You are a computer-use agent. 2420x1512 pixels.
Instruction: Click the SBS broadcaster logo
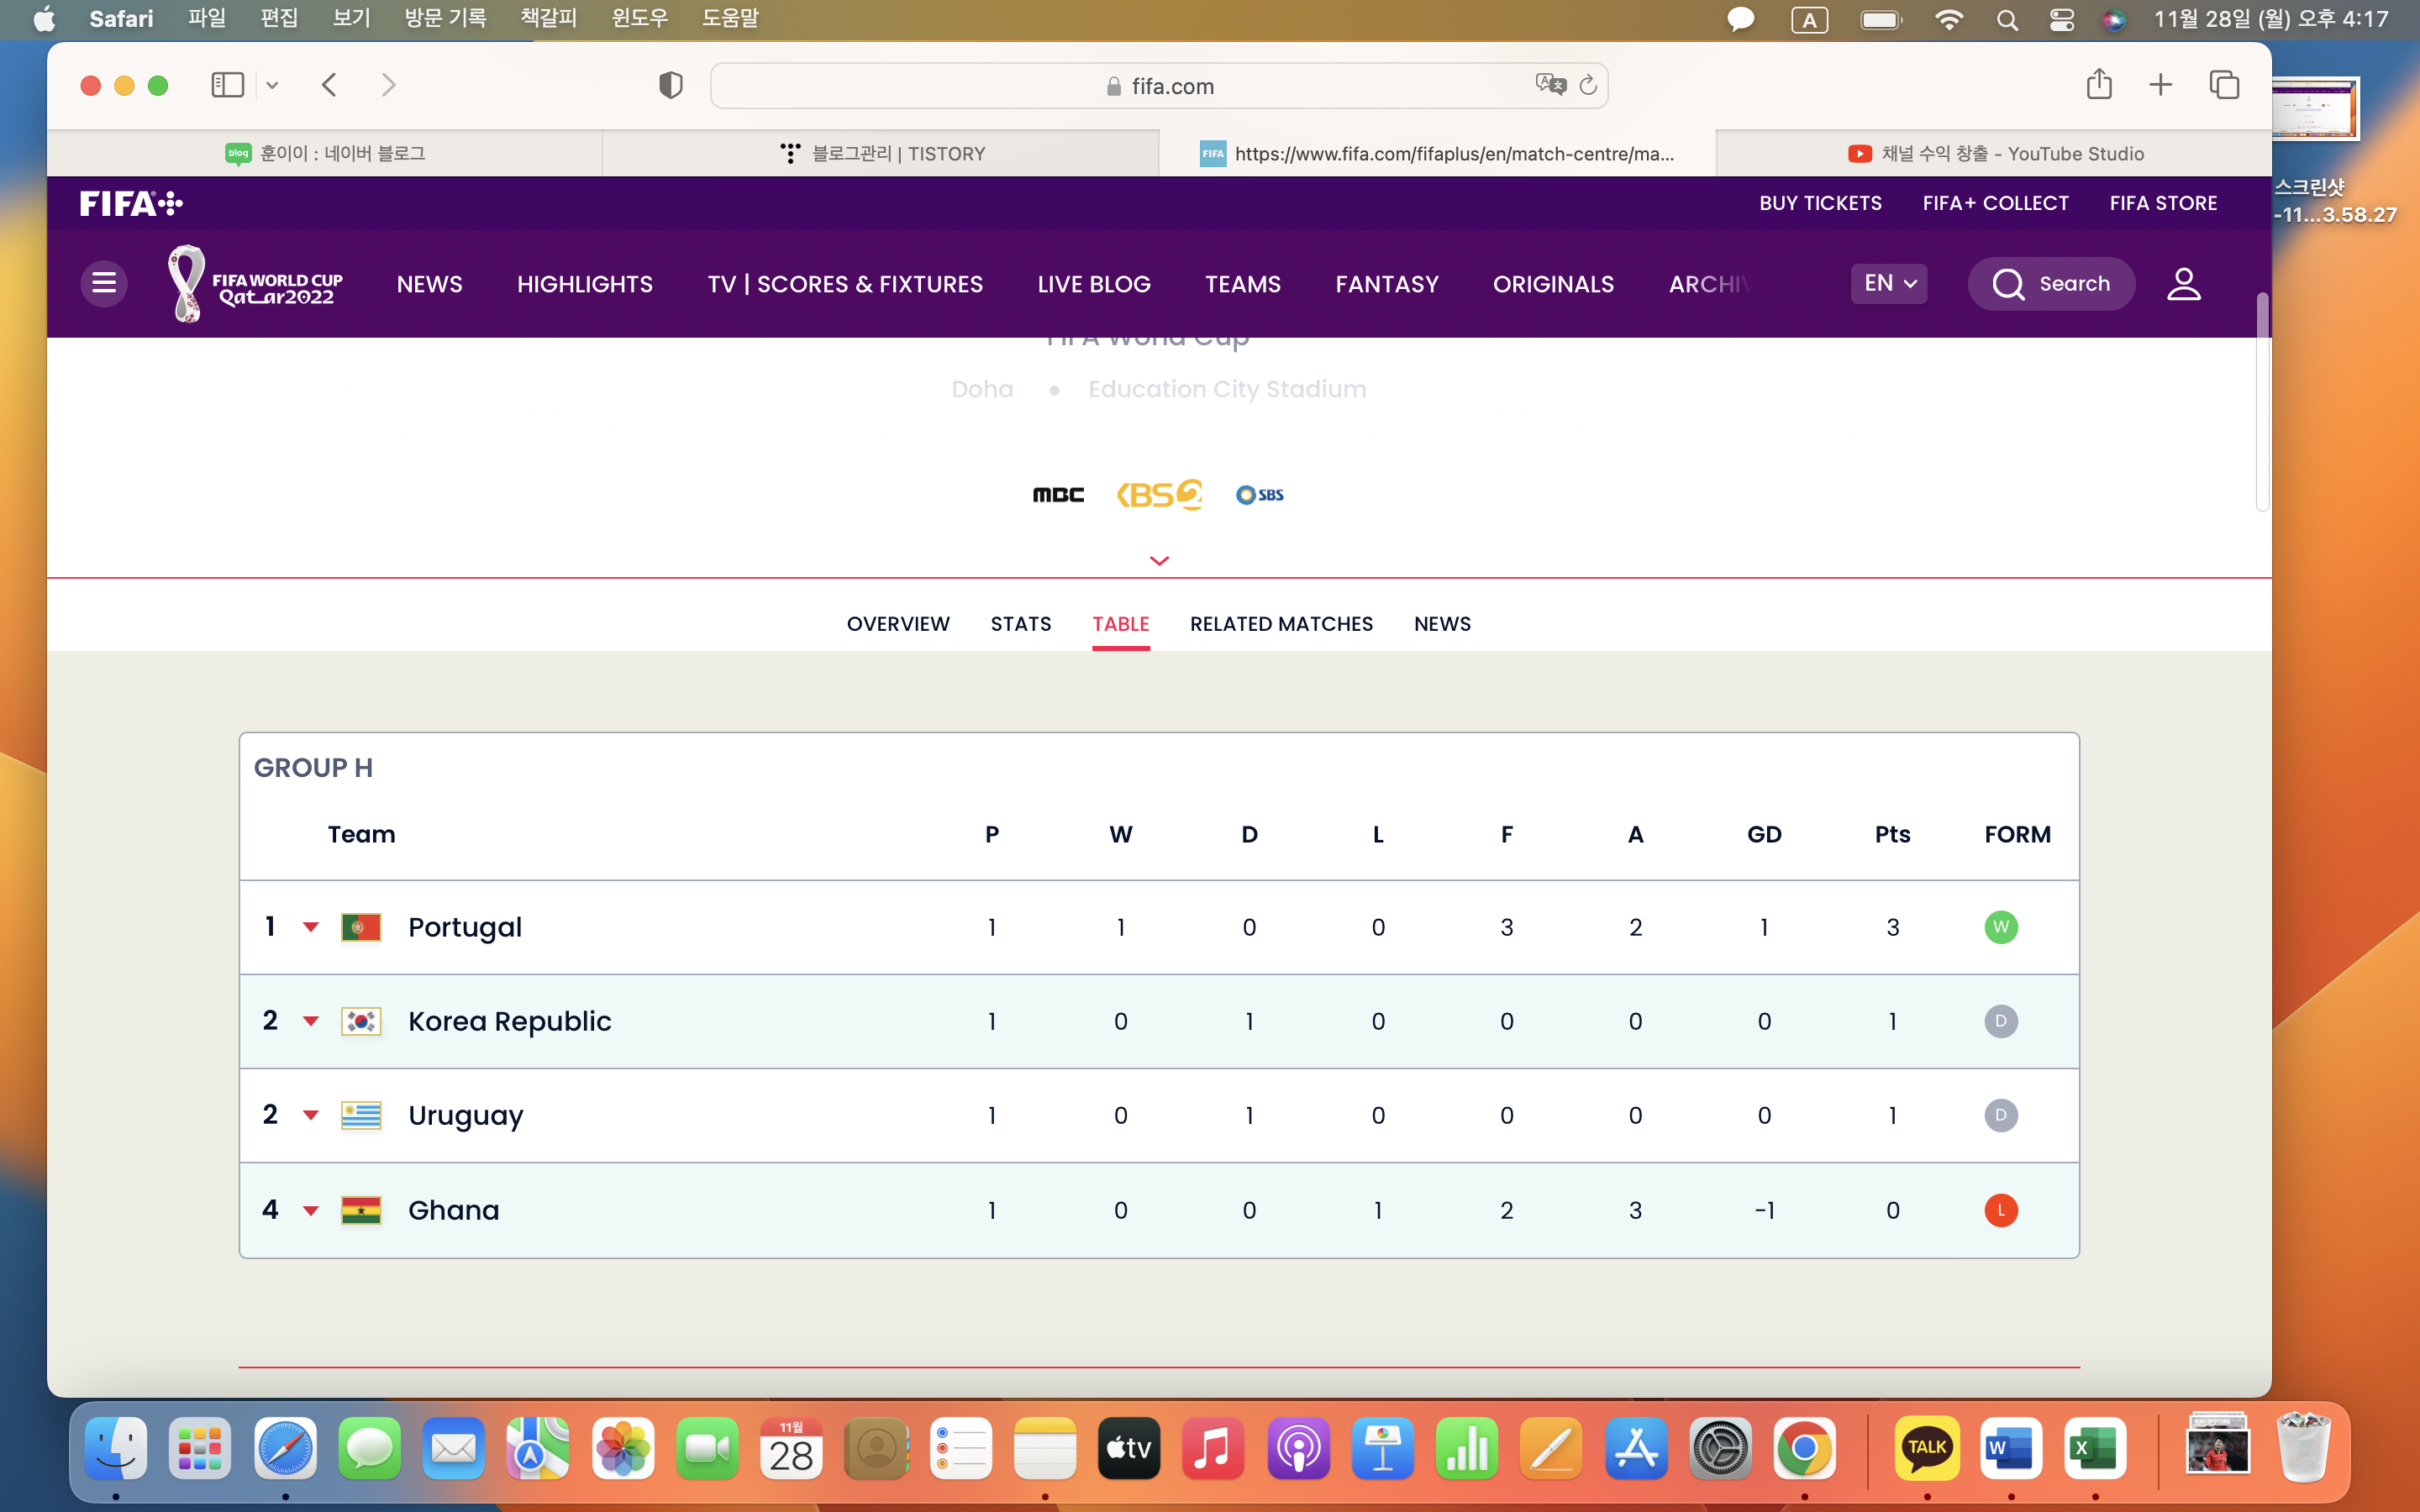(1260, 495)
